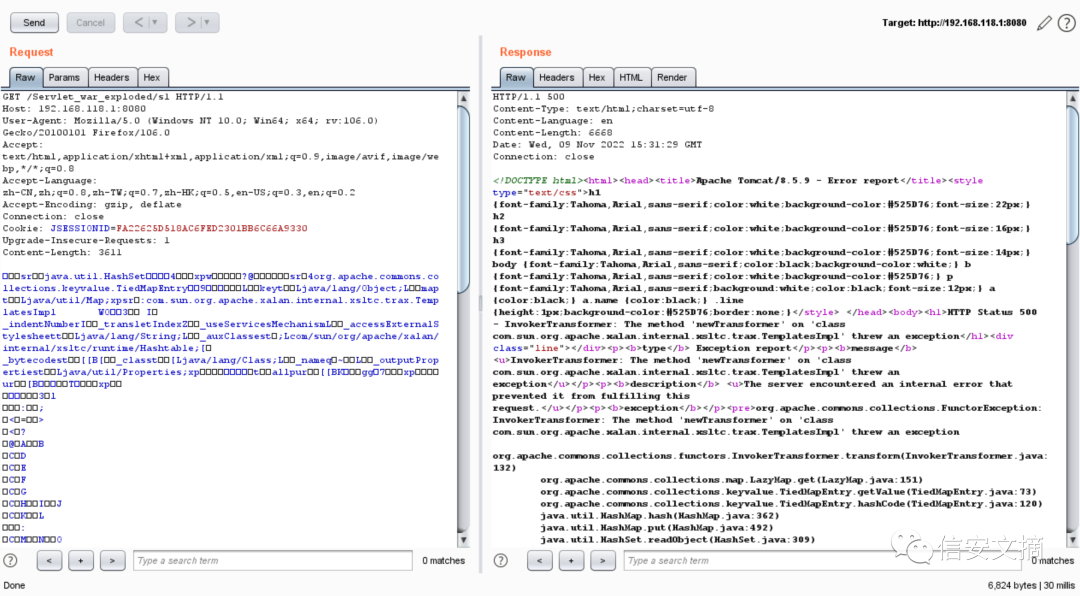Click response pane scroll-up arrow
Image resolution: width=1080 pixels, height=596 pixels.
[x=1072, y=98]
